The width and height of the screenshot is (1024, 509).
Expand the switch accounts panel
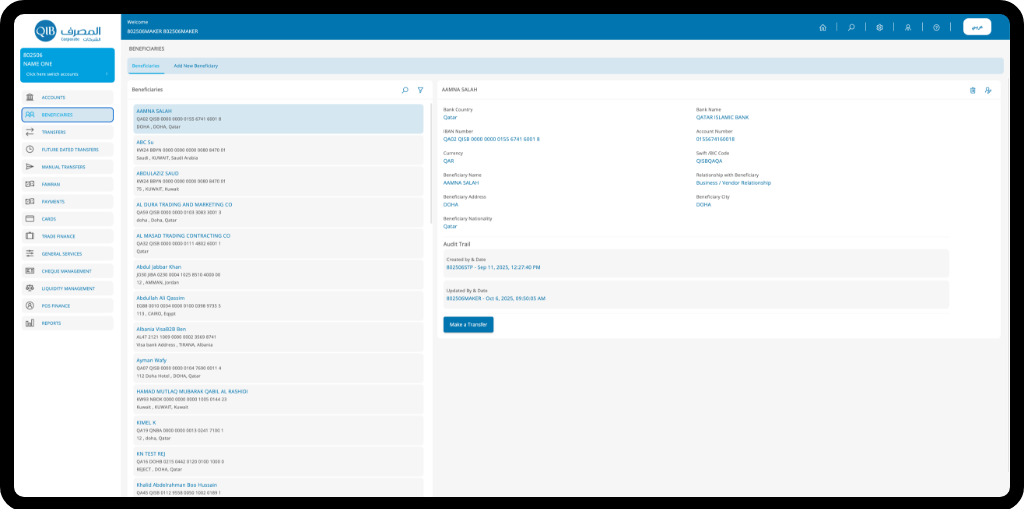click(67, 74)
